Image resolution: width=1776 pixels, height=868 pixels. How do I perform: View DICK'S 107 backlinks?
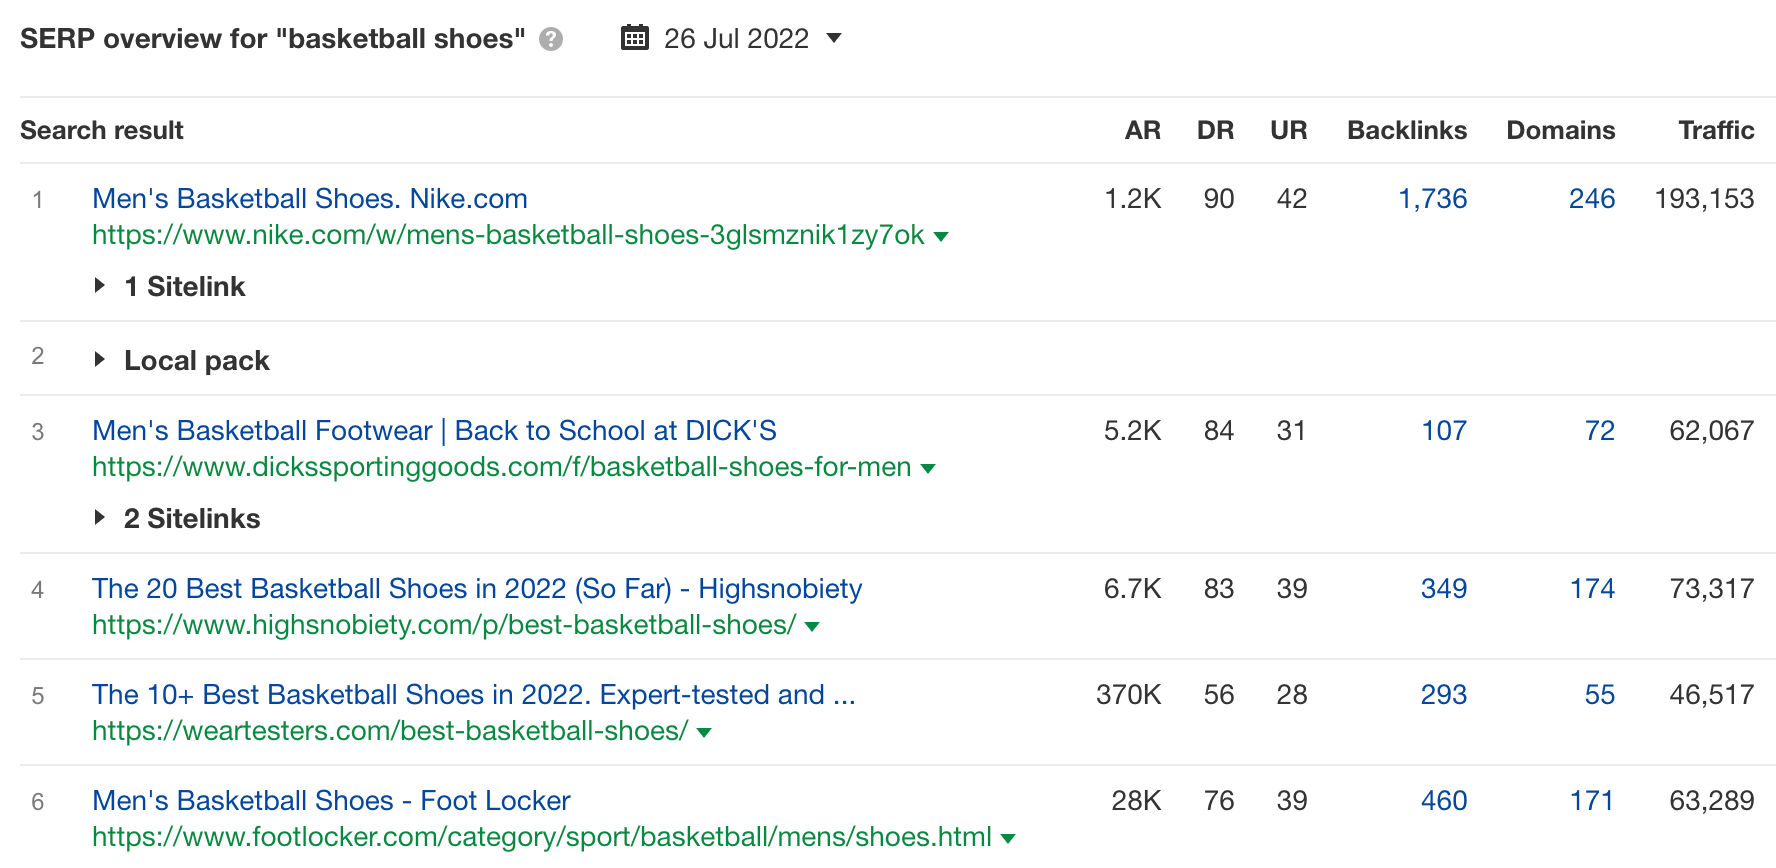[x=1444, y=430]
